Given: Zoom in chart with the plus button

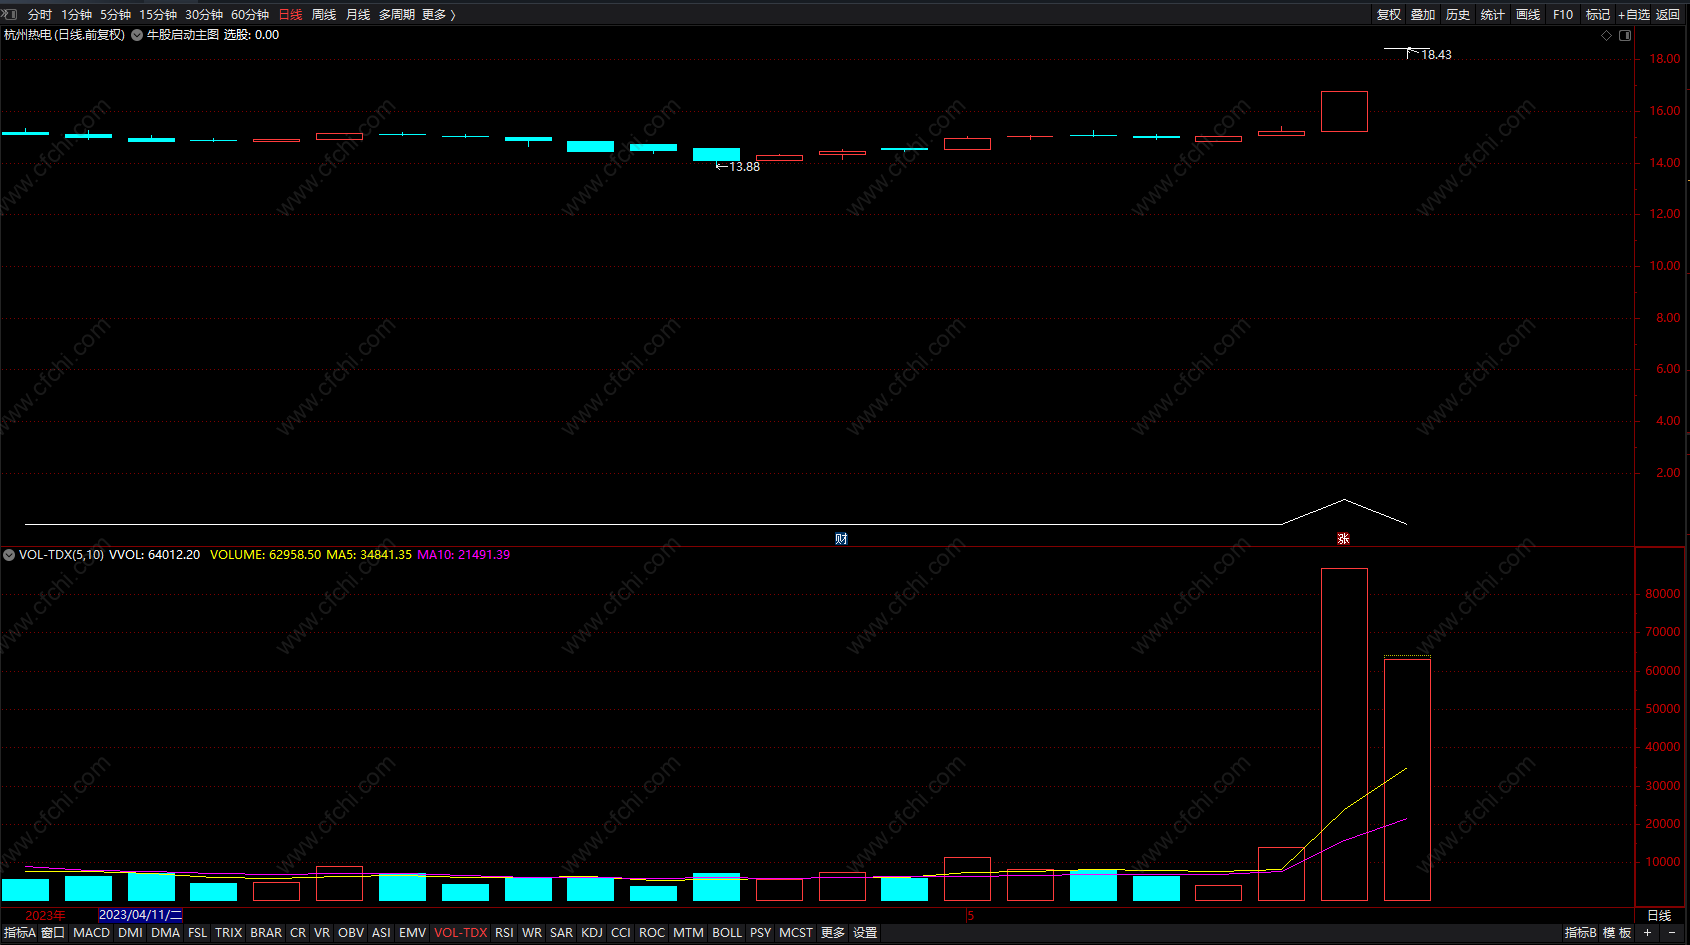Looking at the screenshot, I should [1648, 933].
